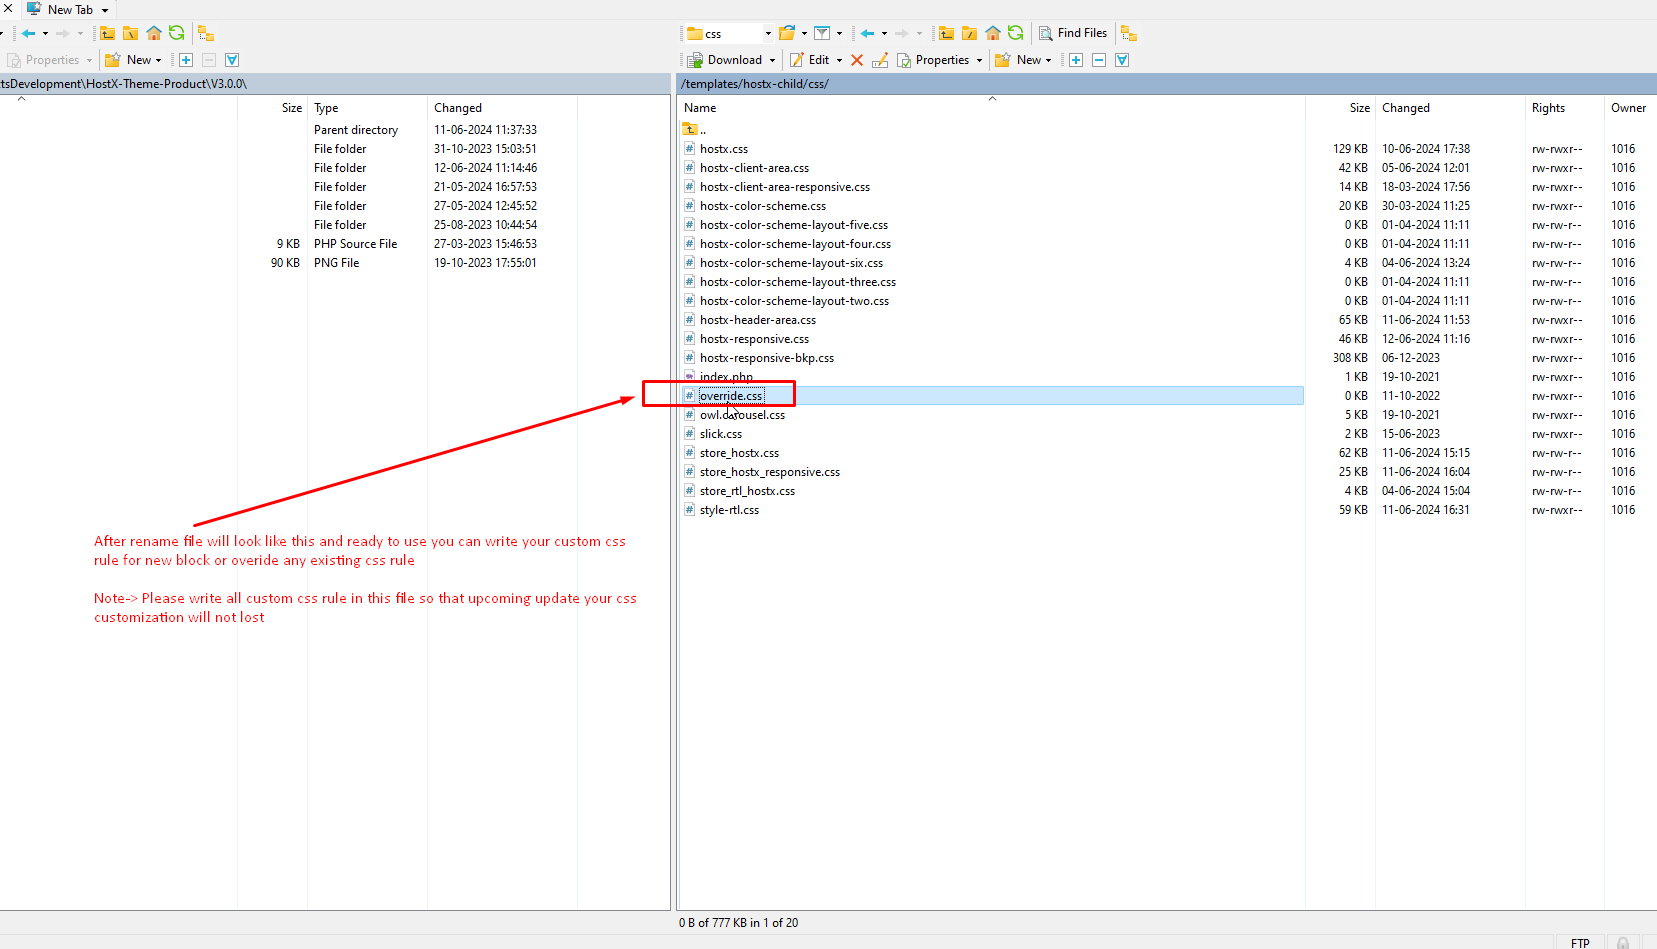Click the remote root directory icon
This screenshot has width=1657, height=949.
pyautogui.click(x=969, y=33)
